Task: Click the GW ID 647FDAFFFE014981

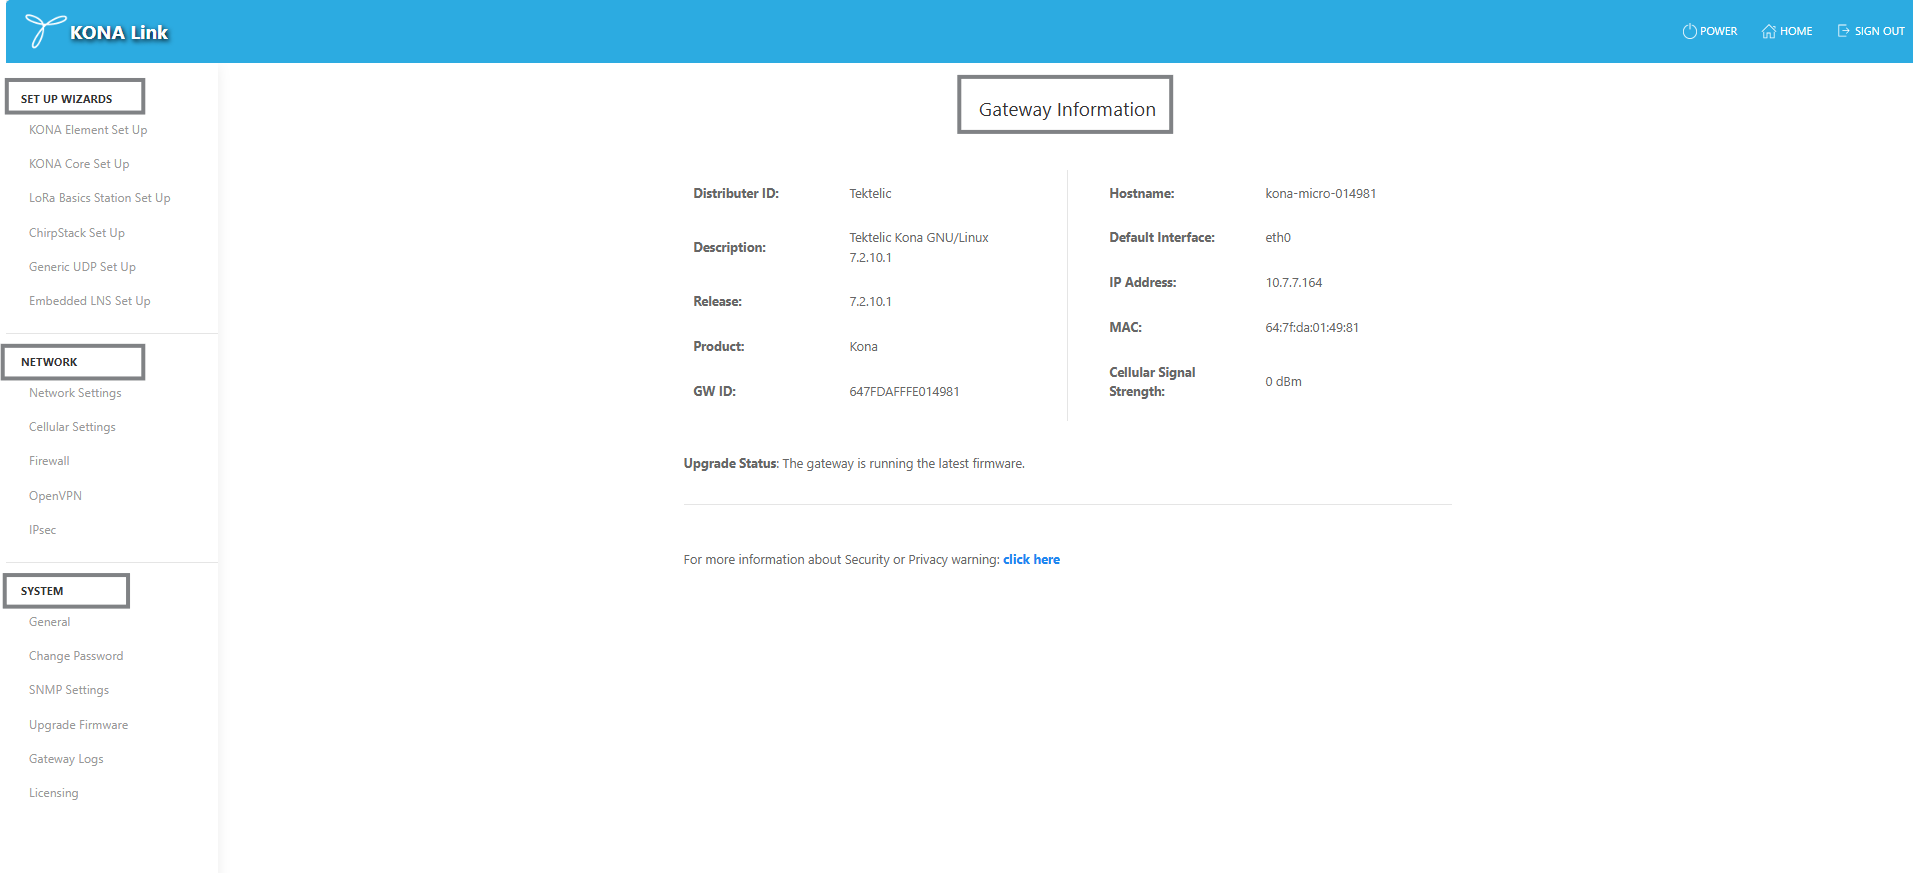Action: click(904, 392)
